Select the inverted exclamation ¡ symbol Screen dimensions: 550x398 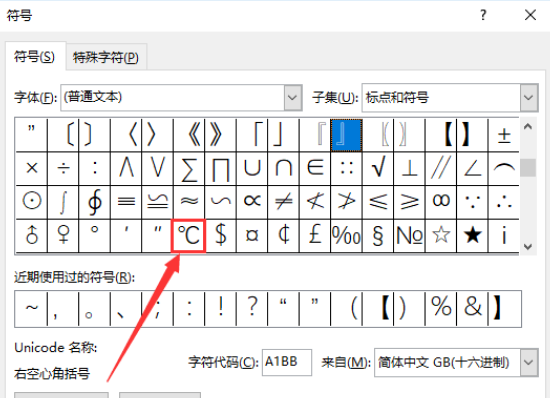[x=504, y=236]
